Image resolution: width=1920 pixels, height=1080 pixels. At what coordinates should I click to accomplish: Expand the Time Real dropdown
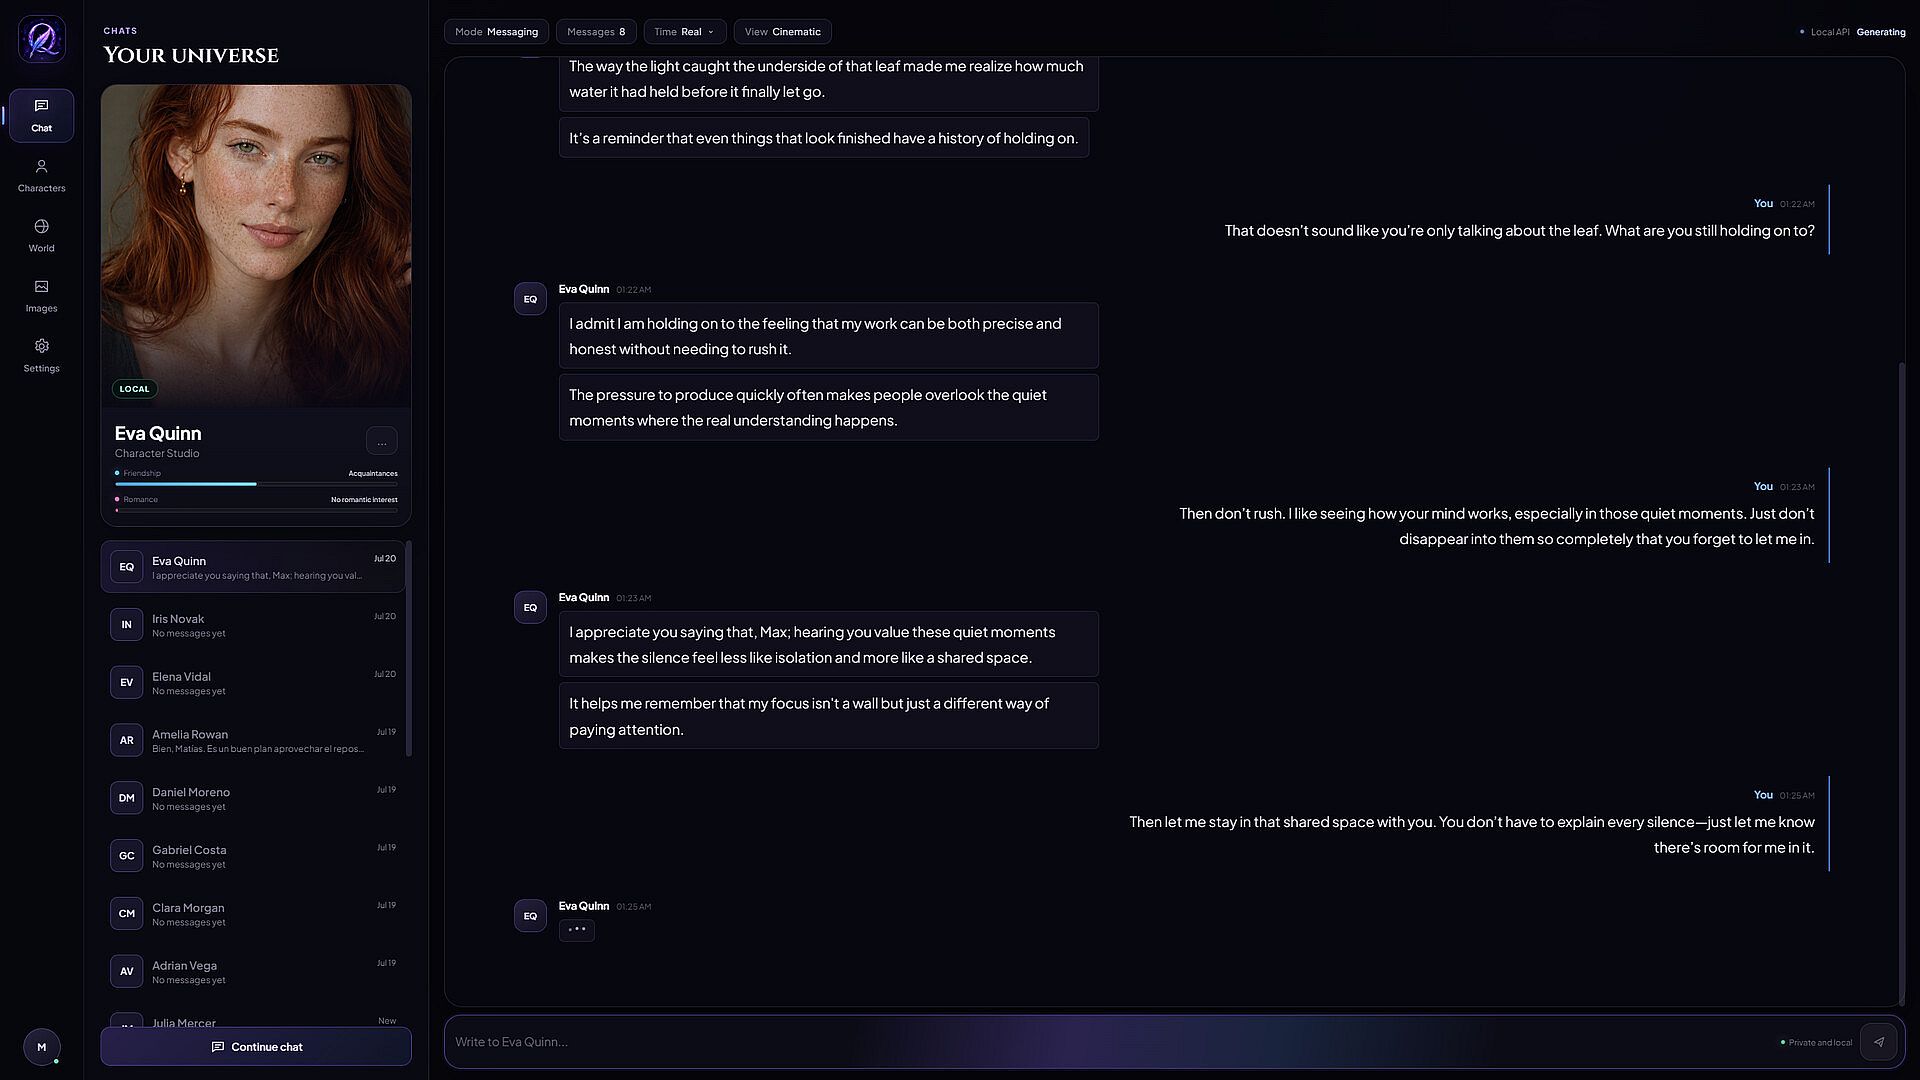(x=685, y=32)
